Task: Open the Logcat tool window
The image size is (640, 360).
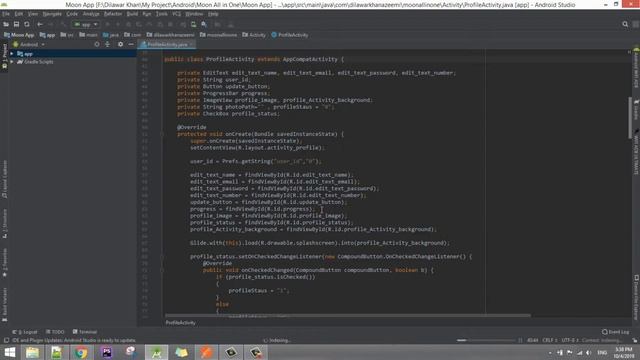Action: (25, 332)
